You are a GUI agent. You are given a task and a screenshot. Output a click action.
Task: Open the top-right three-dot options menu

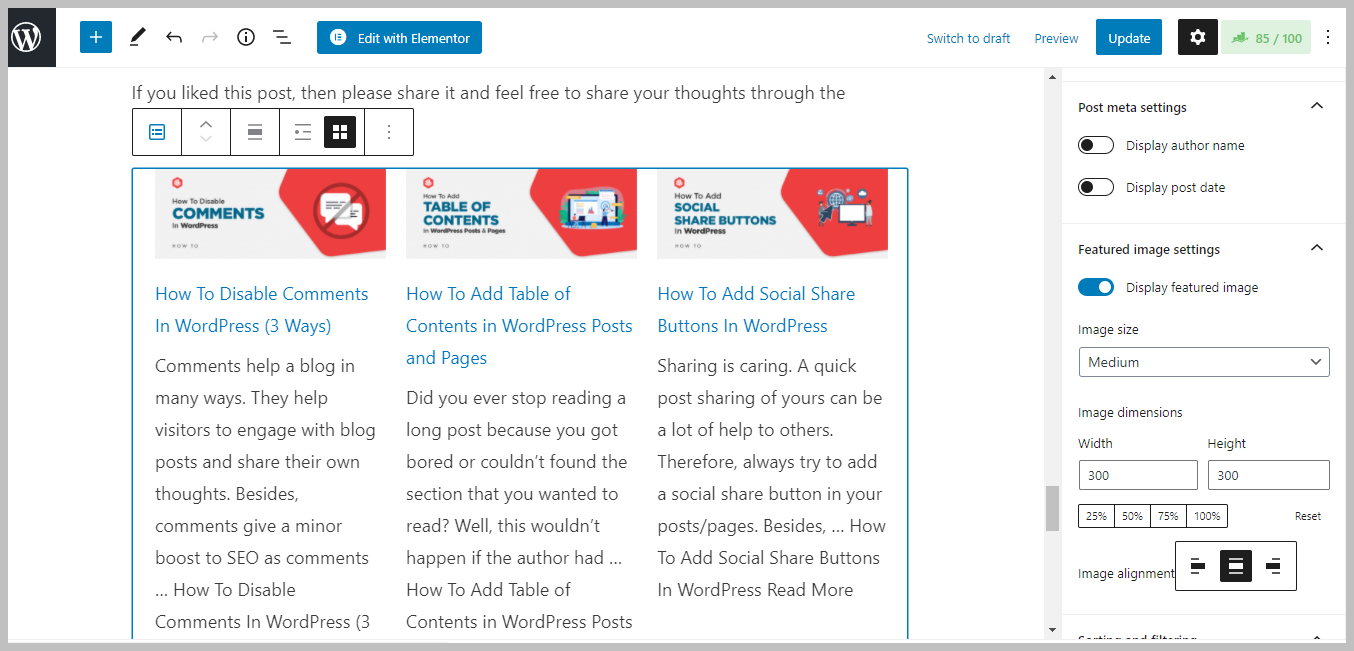(x=1328, y=38)
